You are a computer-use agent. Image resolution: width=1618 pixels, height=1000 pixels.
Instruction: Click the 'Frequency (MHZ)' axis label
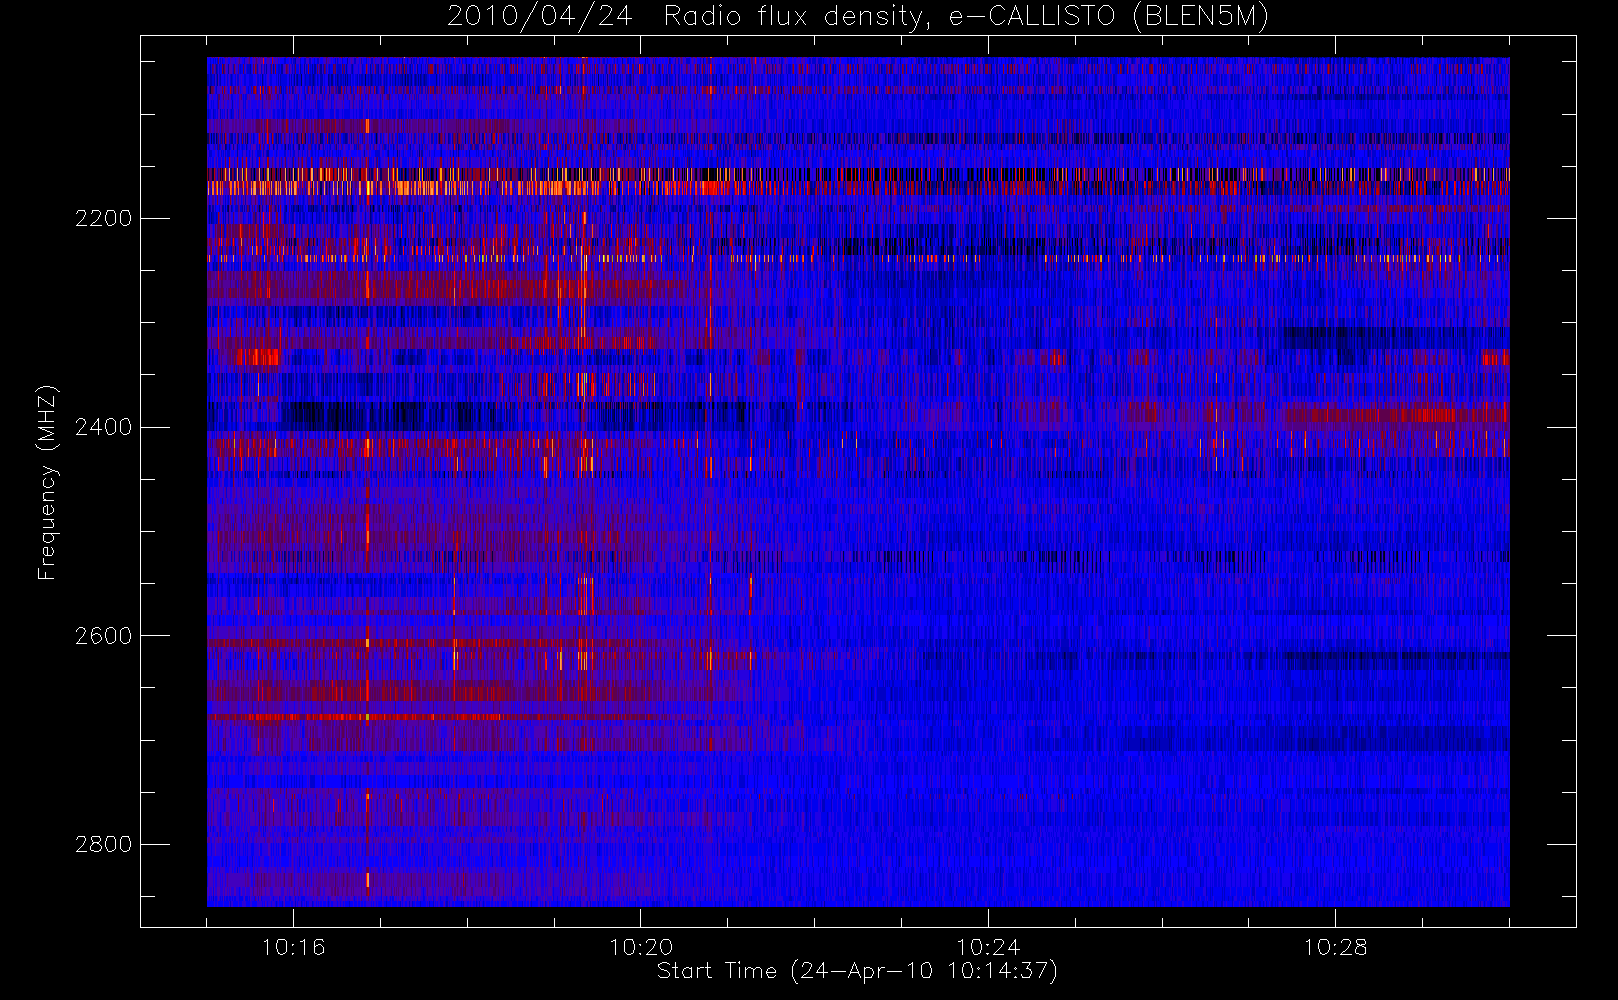coord(47,482)
